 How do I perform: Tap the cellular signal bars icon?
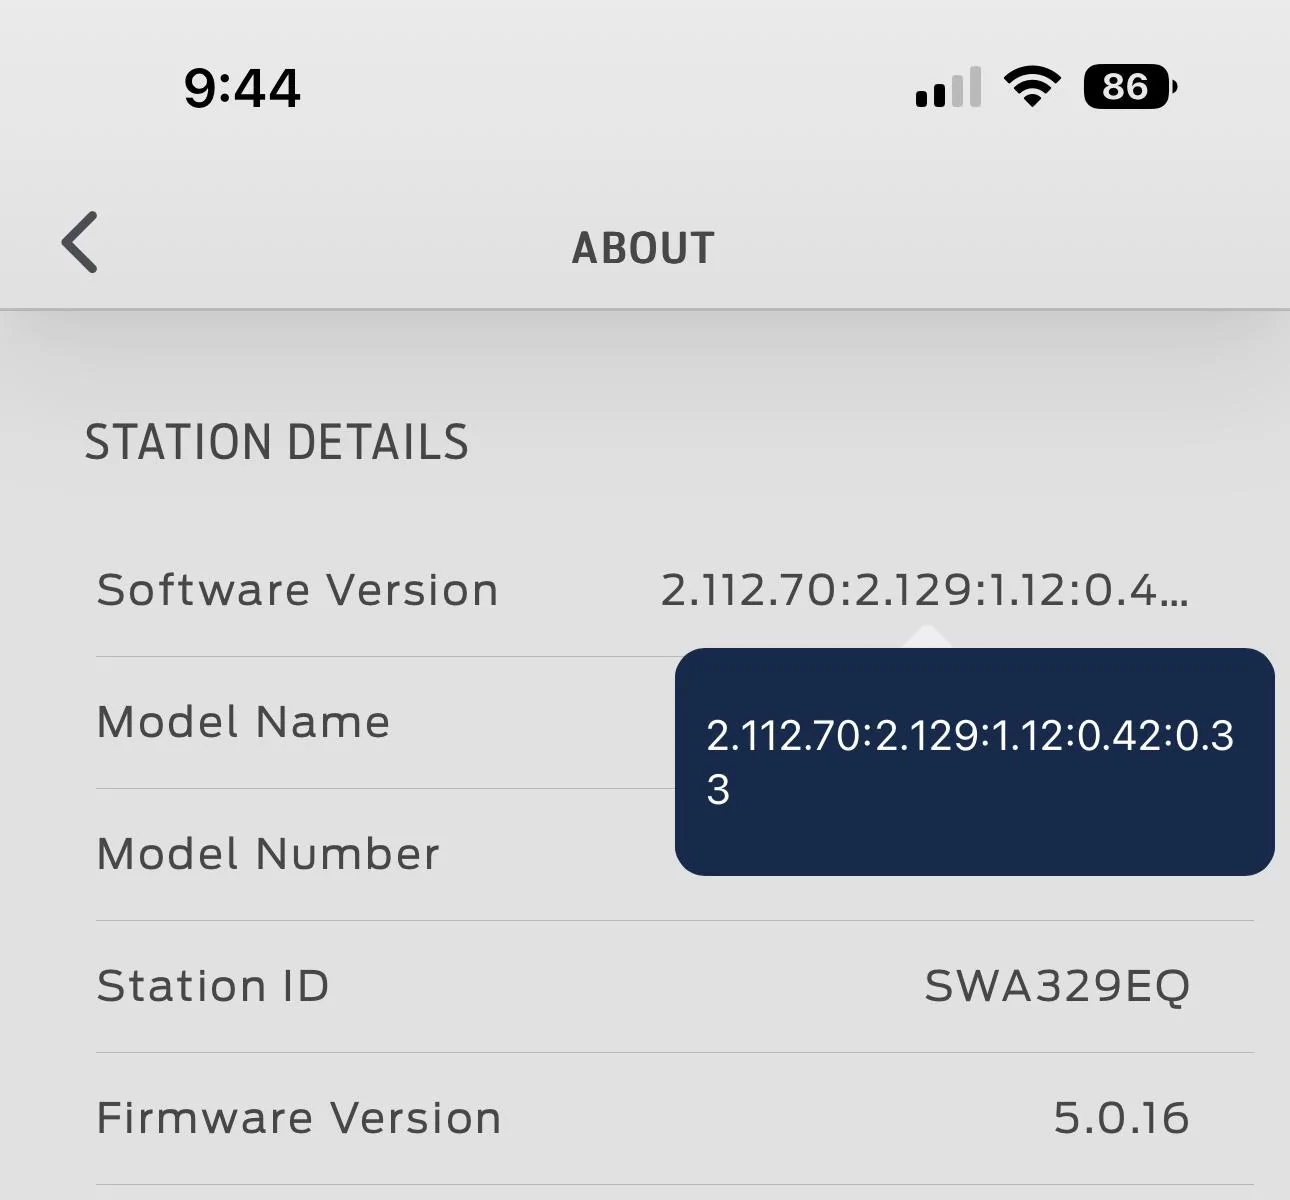(x=947, y=88)
